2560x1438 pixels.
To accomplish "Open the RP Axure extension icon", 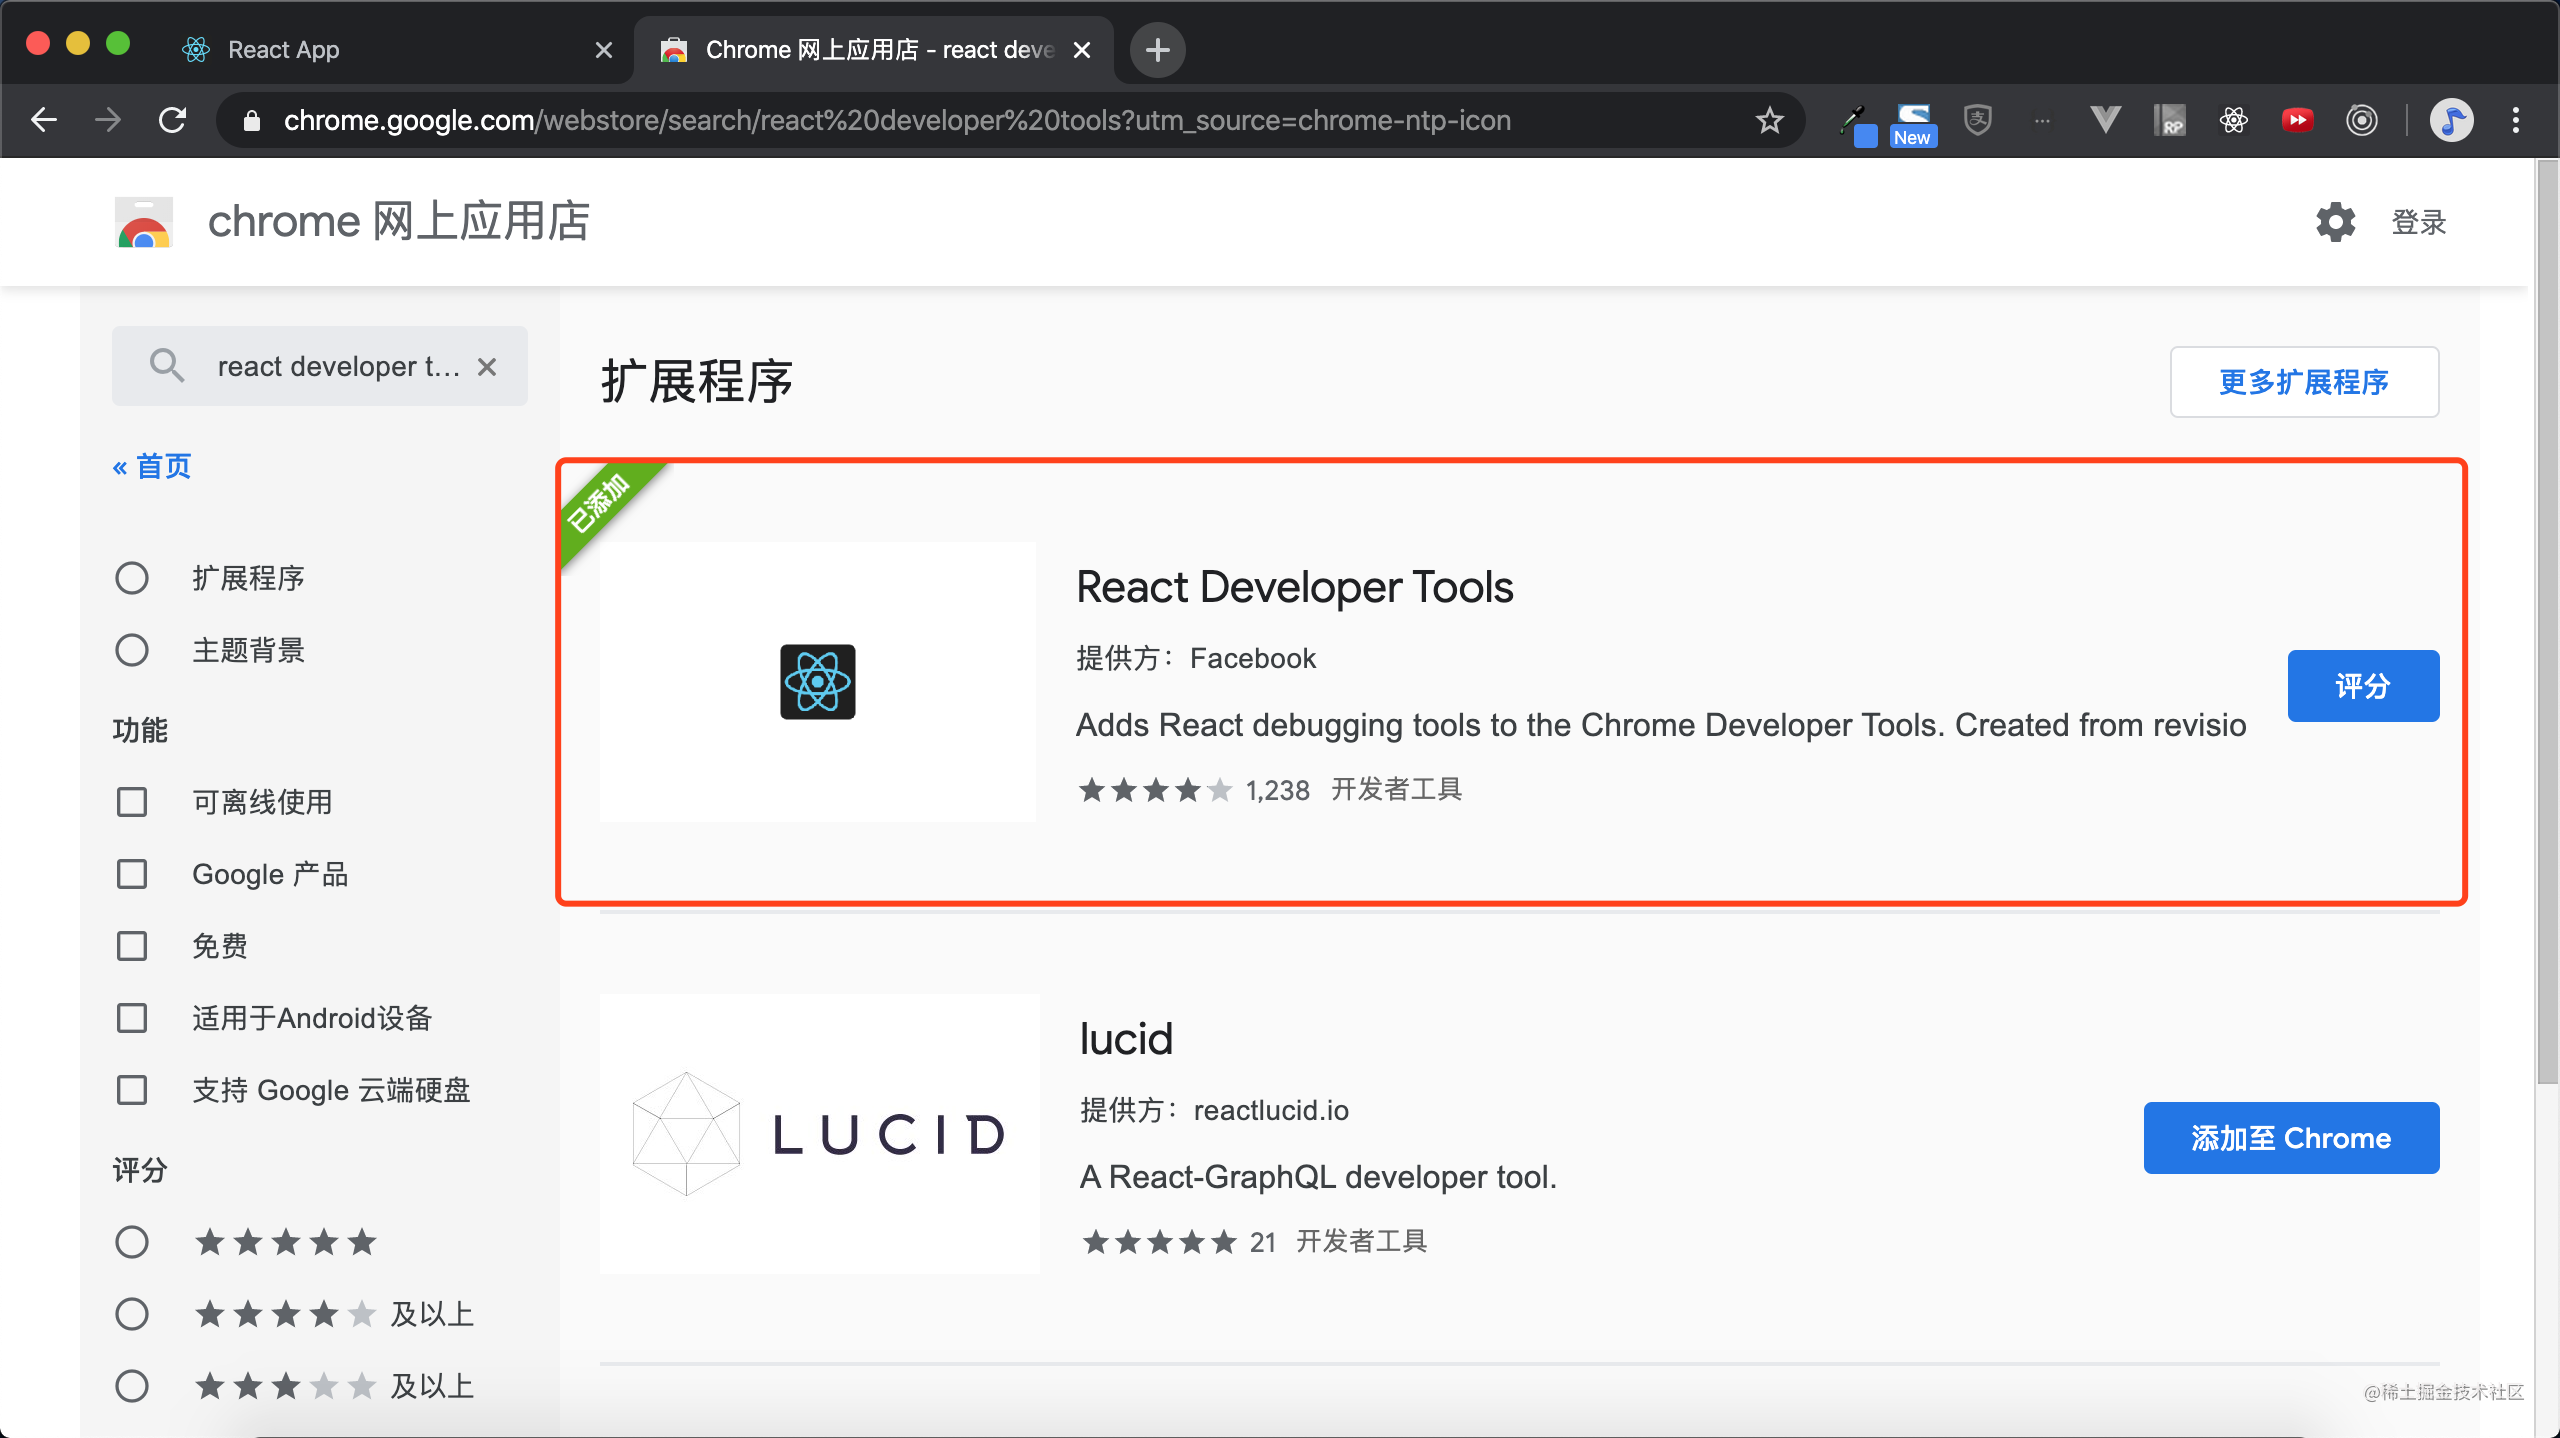I will click(x=2169, y=120).
